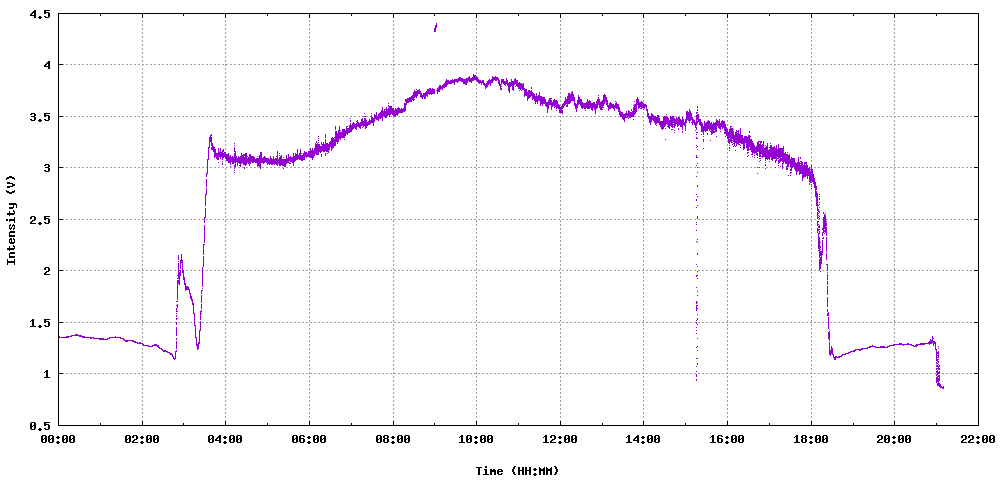The height and width of the screenshot is (480, 1000).
Task: Select the 18:00 x-axis tick label
Action: point(811,439)
